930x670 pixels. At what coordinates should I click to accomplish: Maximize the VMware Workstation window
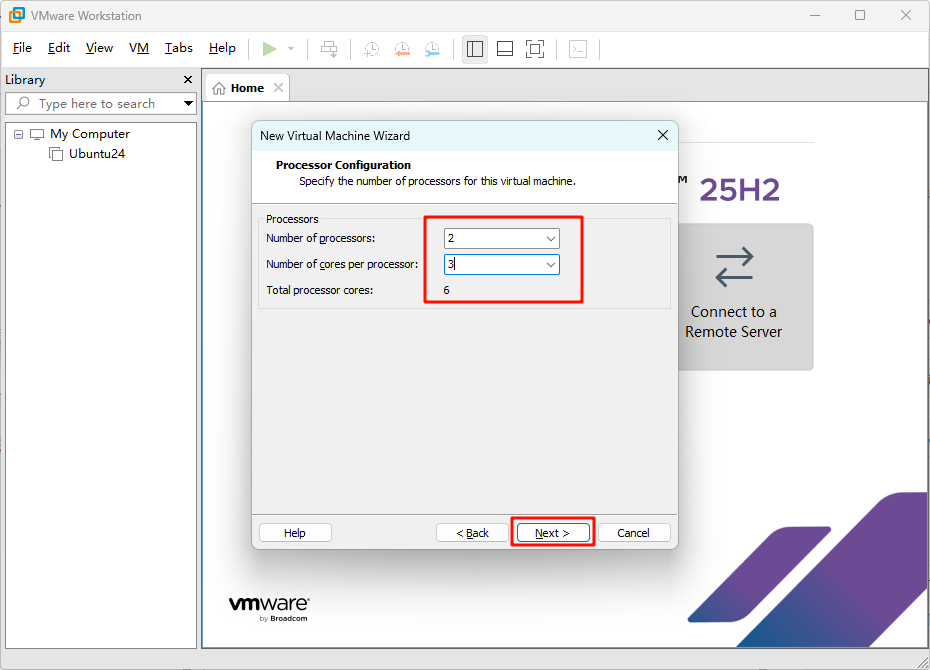coord(860,15)
